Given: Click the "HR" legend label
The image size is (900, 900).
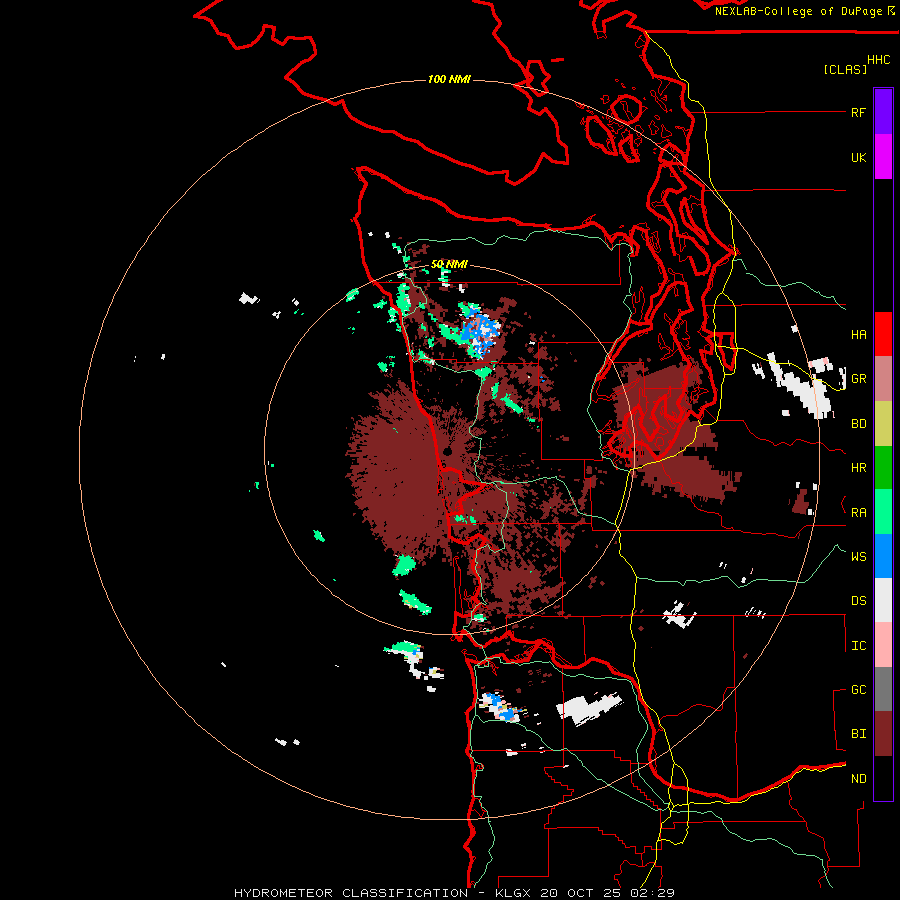Looking at the screenshot, I should 858,468.
